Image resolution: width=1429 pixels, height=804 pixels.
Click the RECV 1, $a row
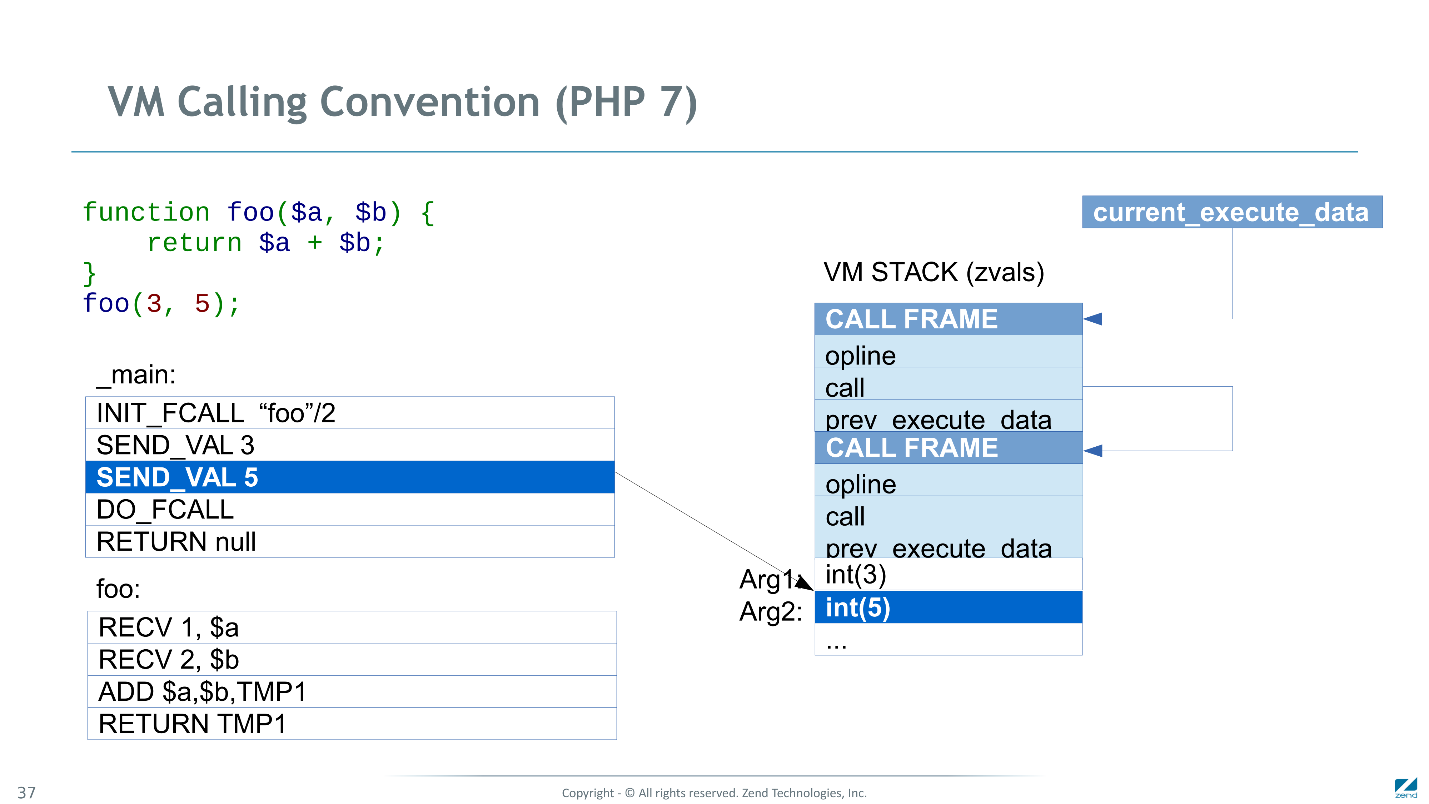[352, 628]
